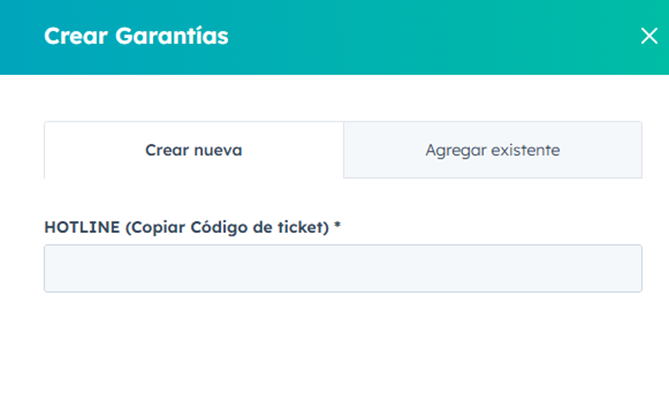
Task: Click the Crear Garantías title text
Action: click(136, 37)
